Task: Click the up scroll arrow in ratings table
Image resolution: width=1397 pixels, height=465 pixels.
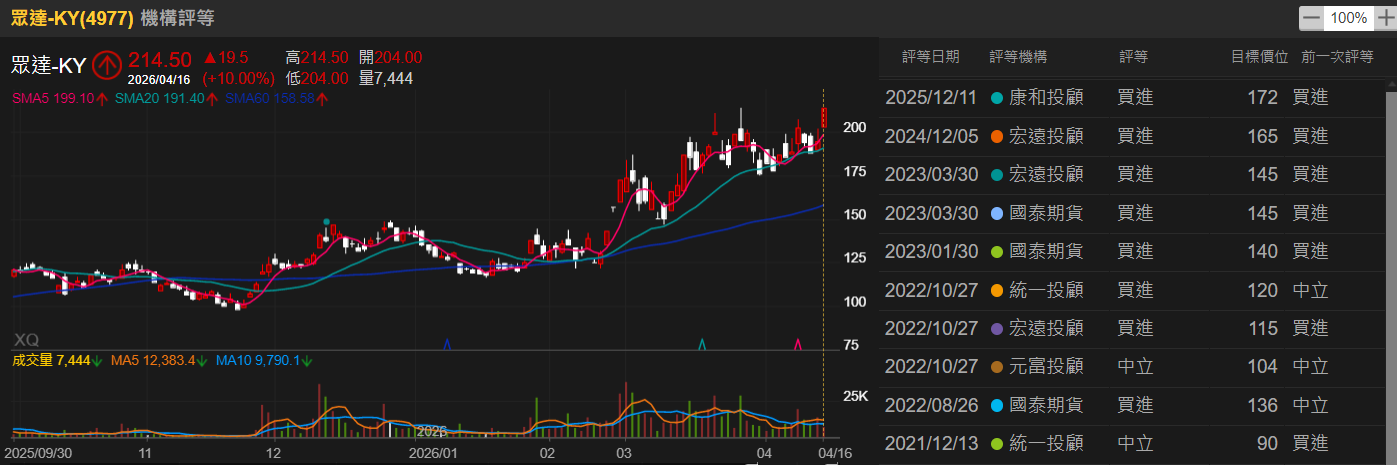Action: 1390,85
